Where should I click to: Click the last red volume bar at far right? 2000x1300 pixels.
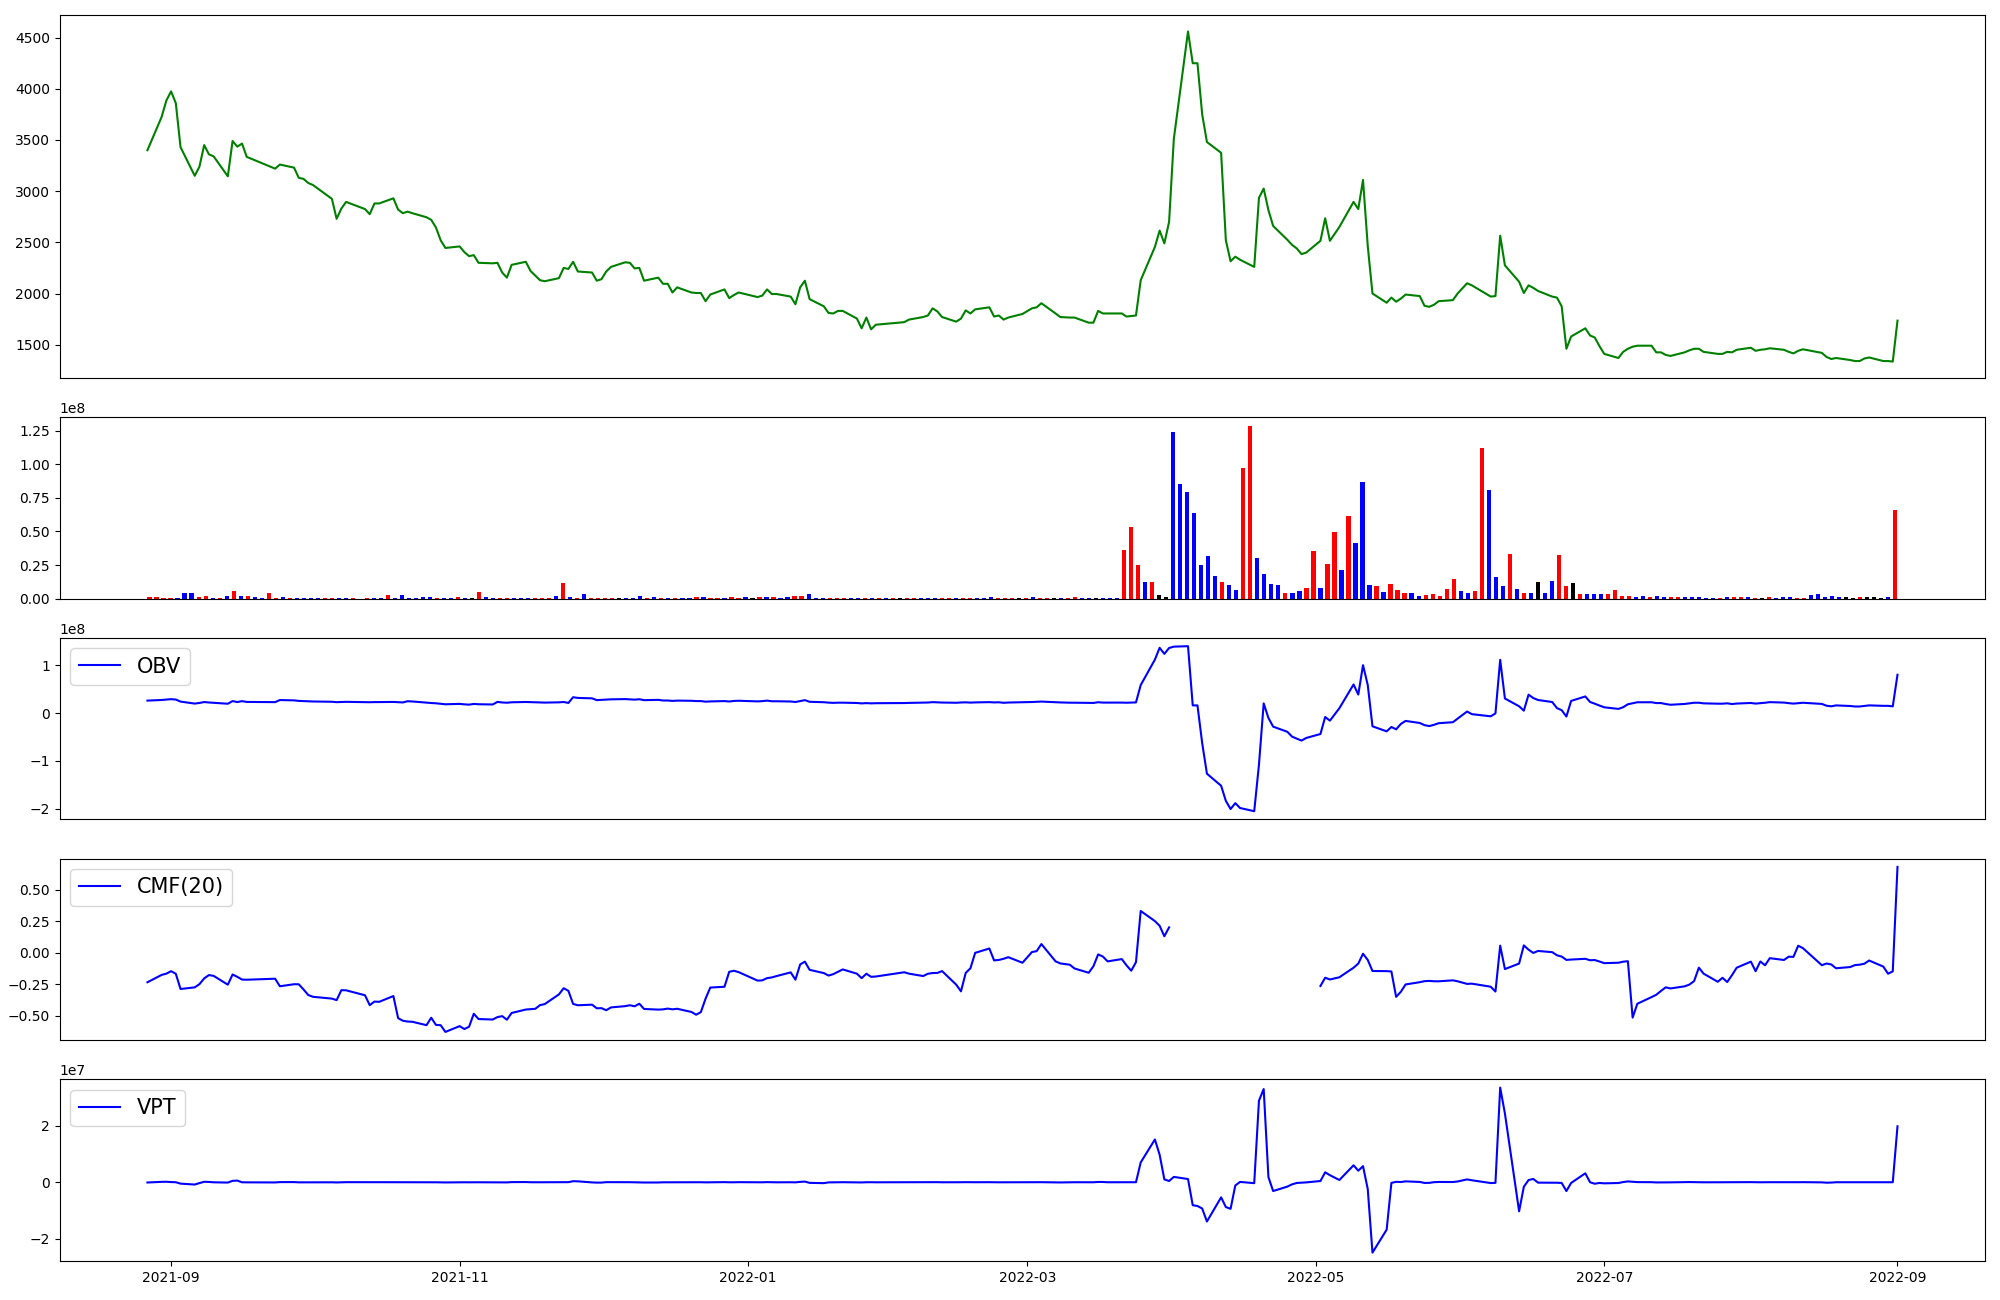(1895, 555)
